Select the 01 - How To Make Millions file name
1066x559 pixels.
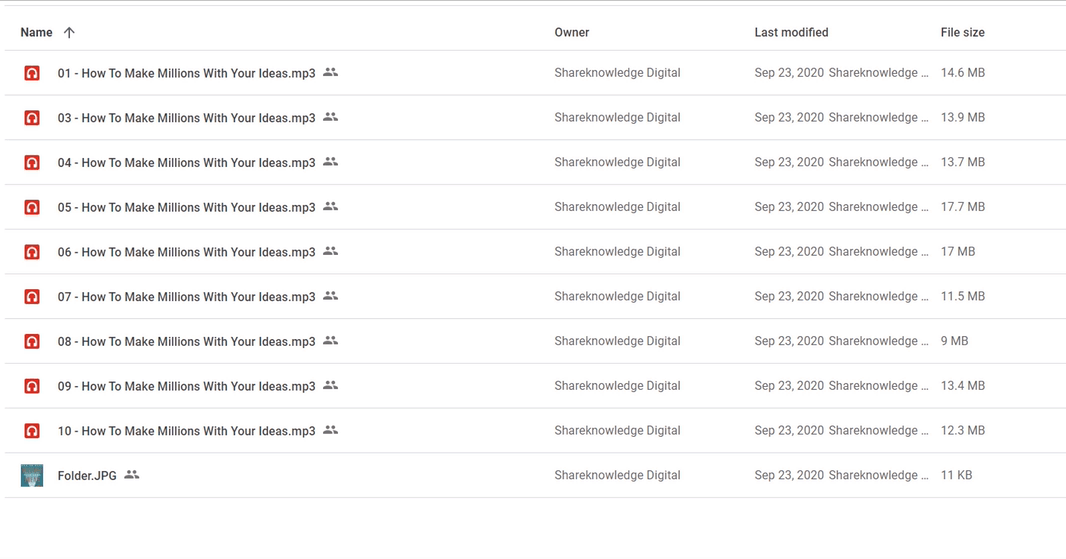186,73
